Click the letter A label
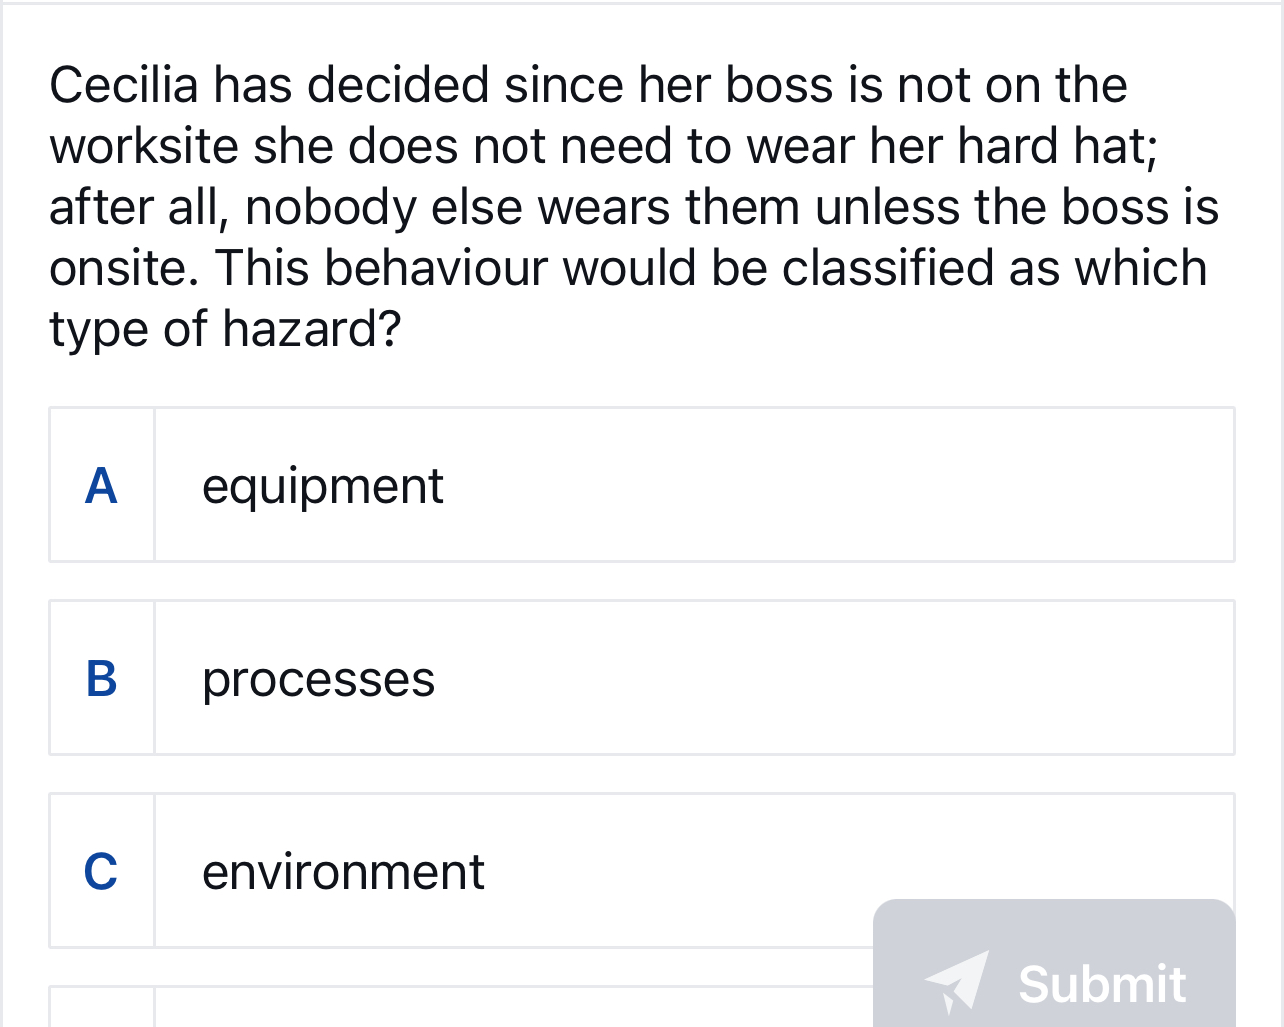Screen dimensions: 1284x1027 (101, 487)
